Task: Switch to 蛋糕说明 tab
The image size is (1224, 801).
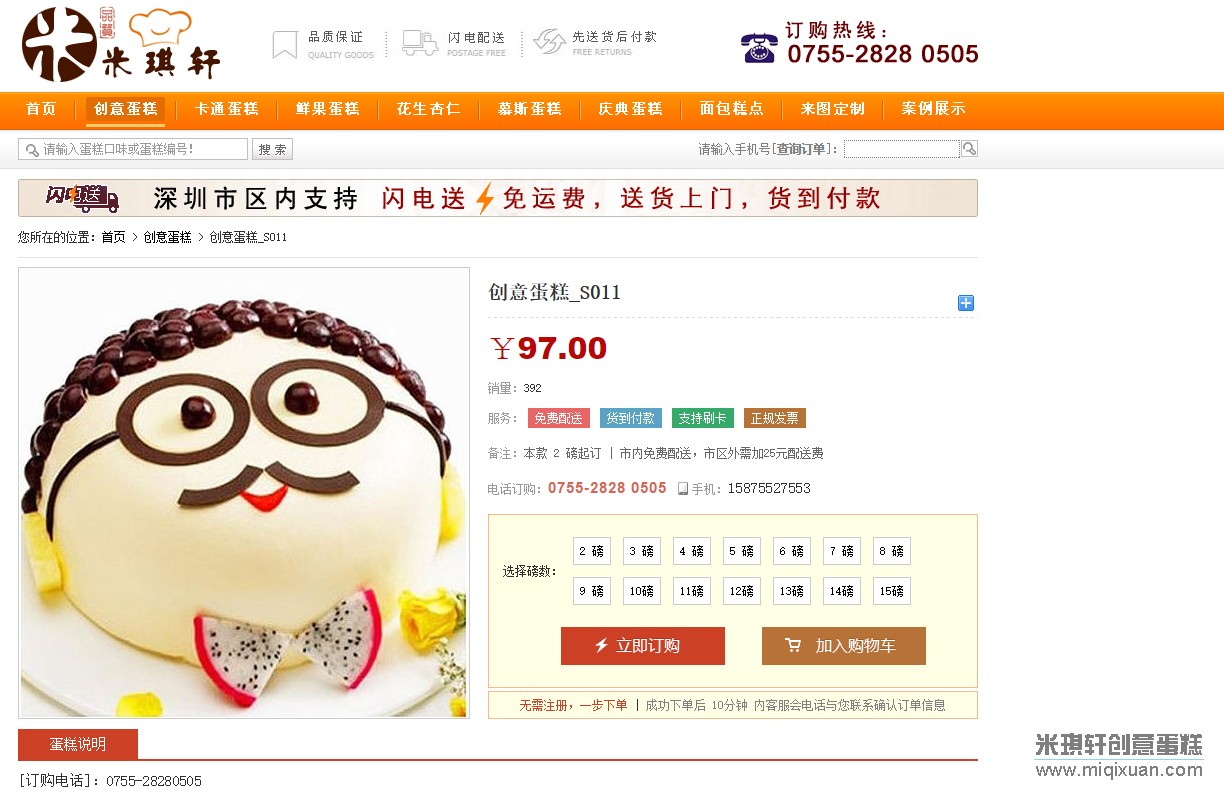Action: pyautogui.click(x=78, y=744)
